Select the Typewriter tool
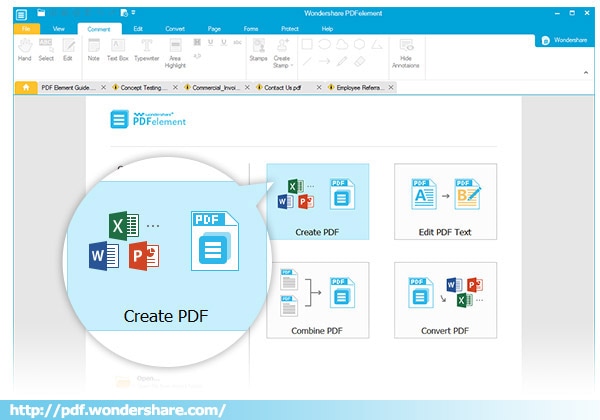Image resolution: width=600 pixels, height=420 pixels. click(147, 50)
